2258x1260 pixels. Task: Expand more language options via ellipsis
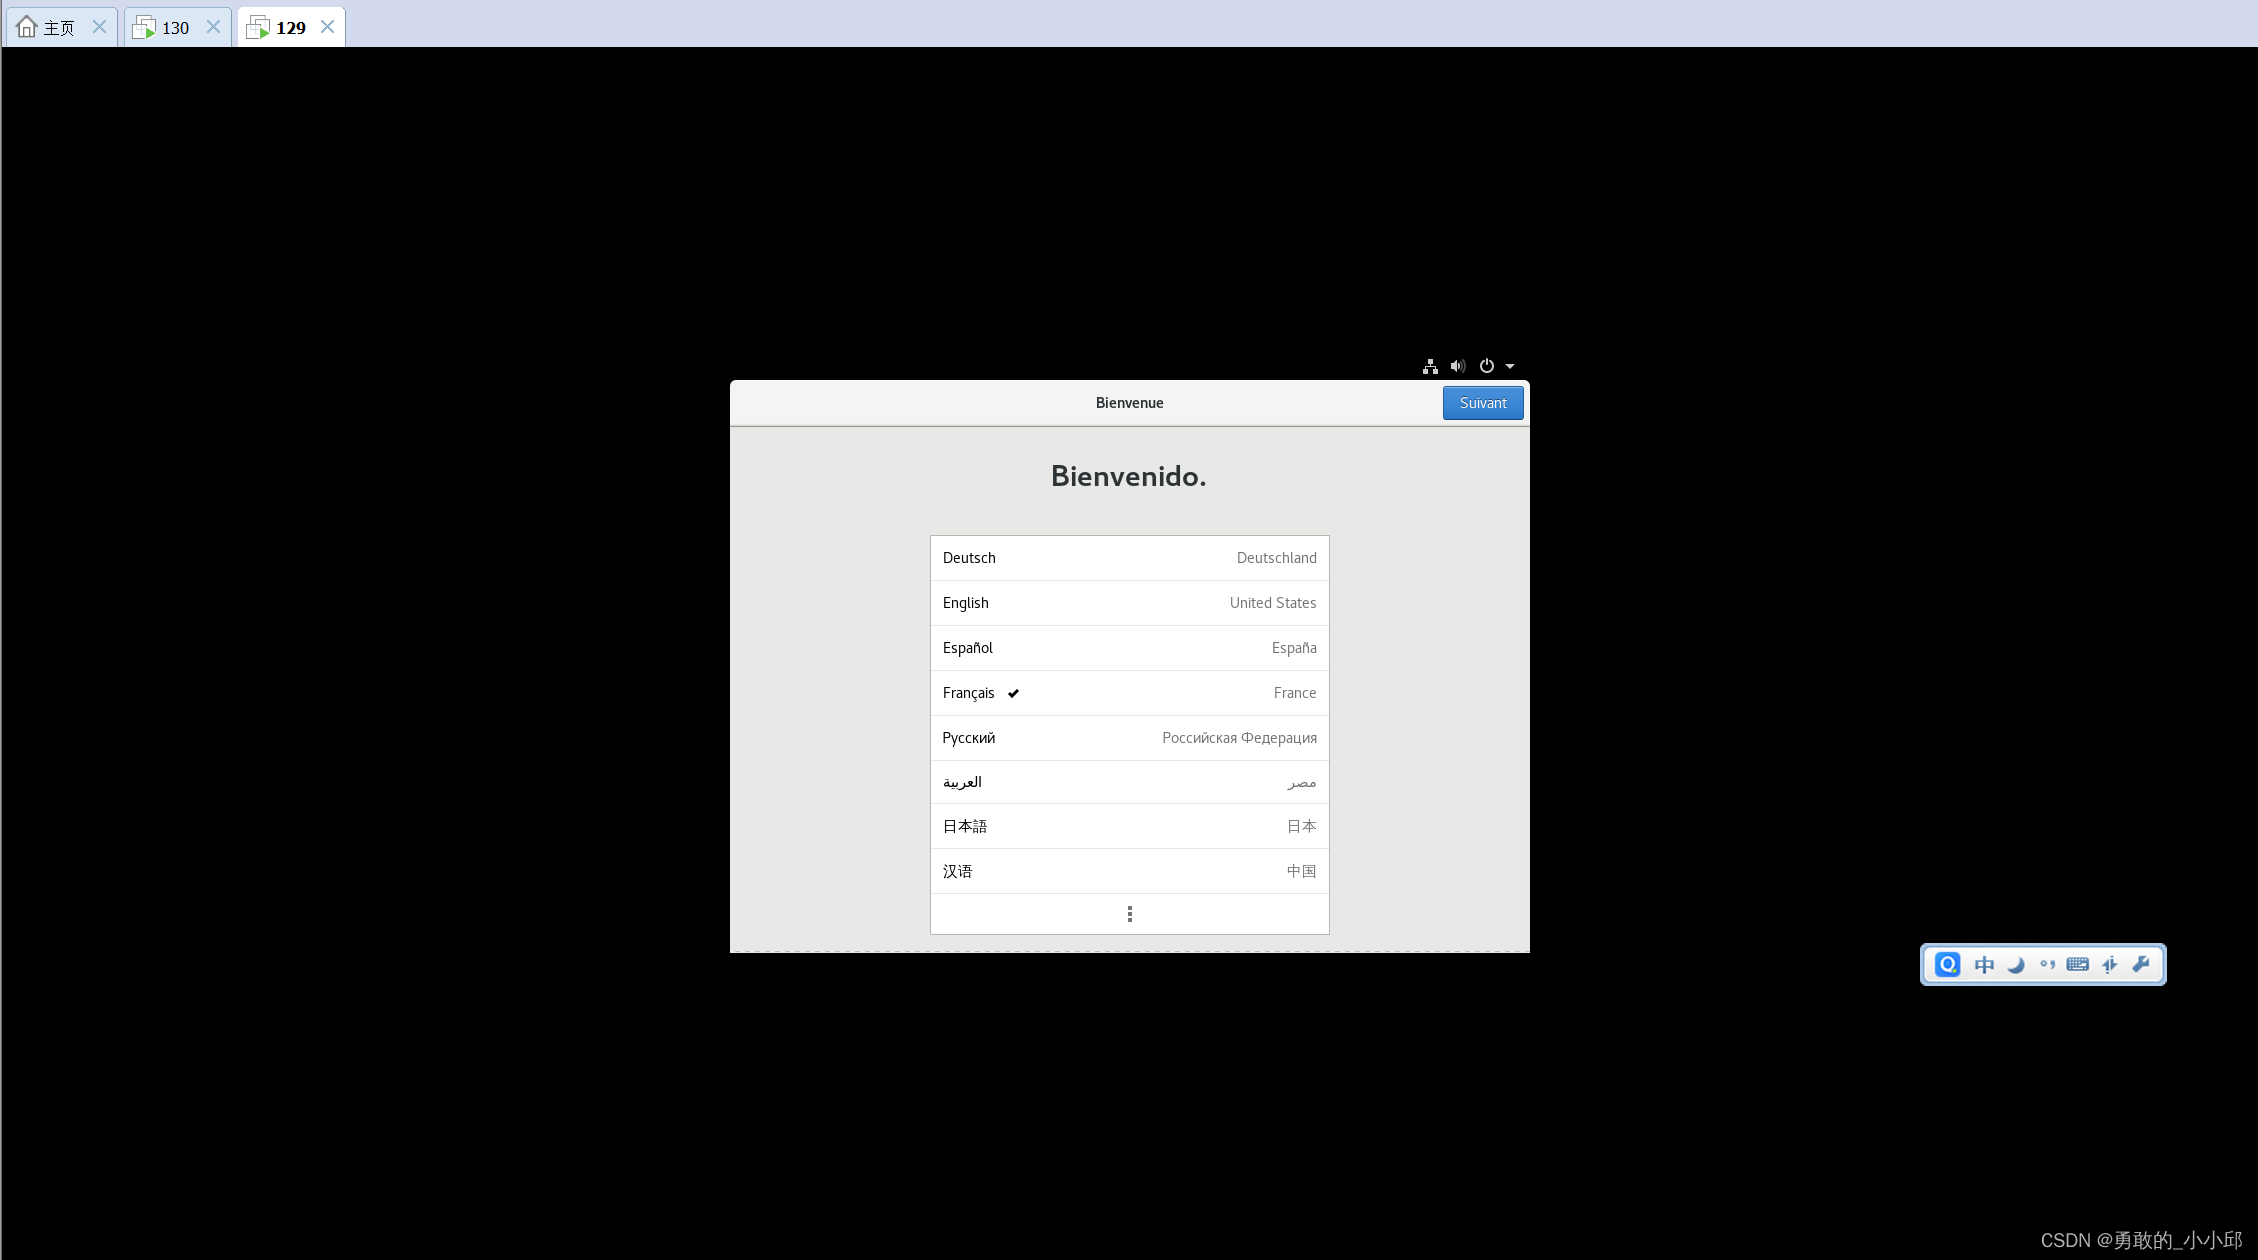1129,912
